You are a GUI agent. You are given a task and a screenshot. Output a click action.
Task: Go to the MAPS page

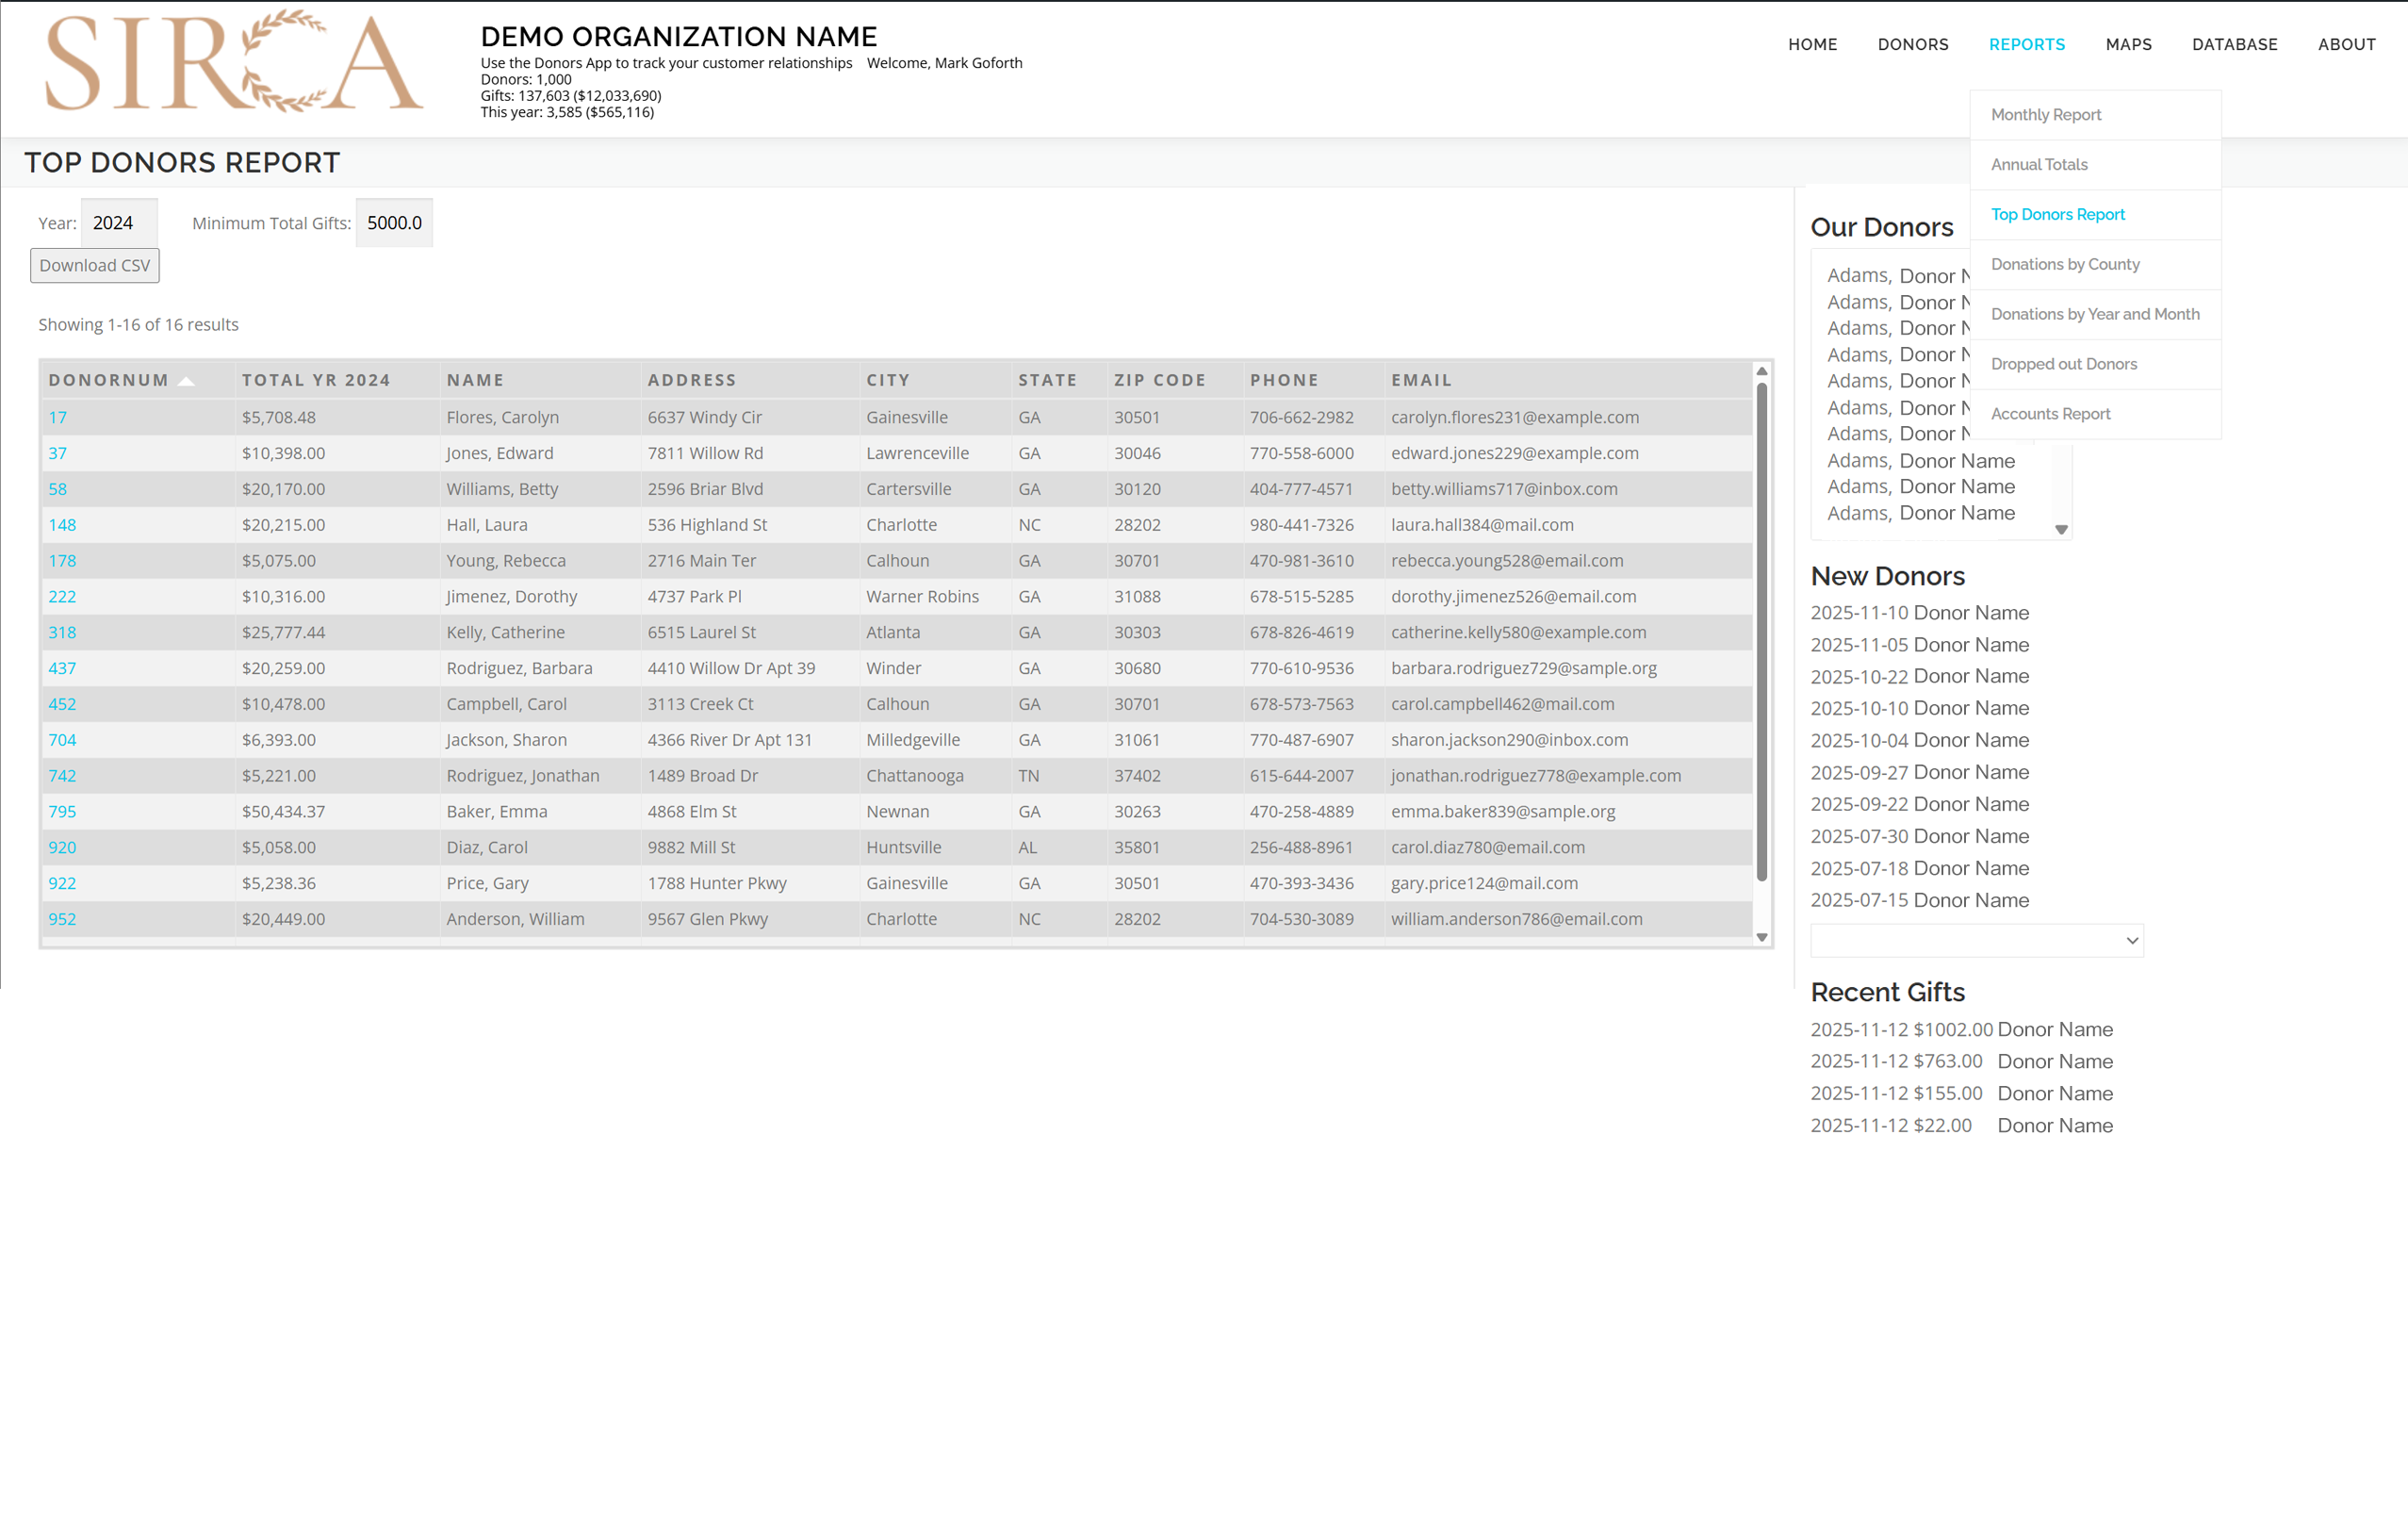pos(2128,44)
